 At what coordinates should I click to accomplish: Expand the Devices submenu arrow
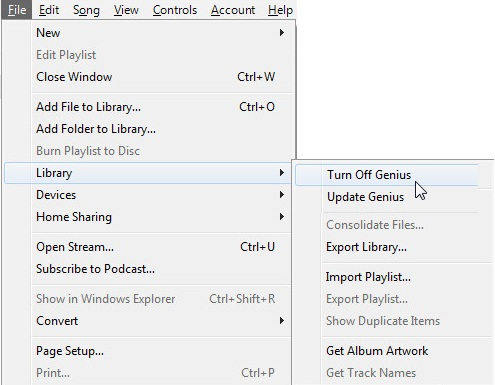pos(282,195)
